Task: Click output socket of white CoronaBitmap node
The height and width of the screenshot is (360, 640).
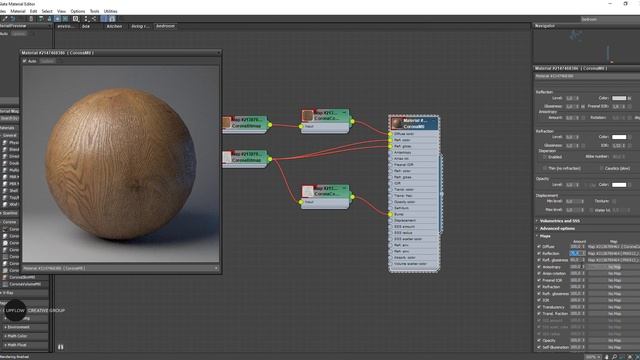Action: coord(270,159)
